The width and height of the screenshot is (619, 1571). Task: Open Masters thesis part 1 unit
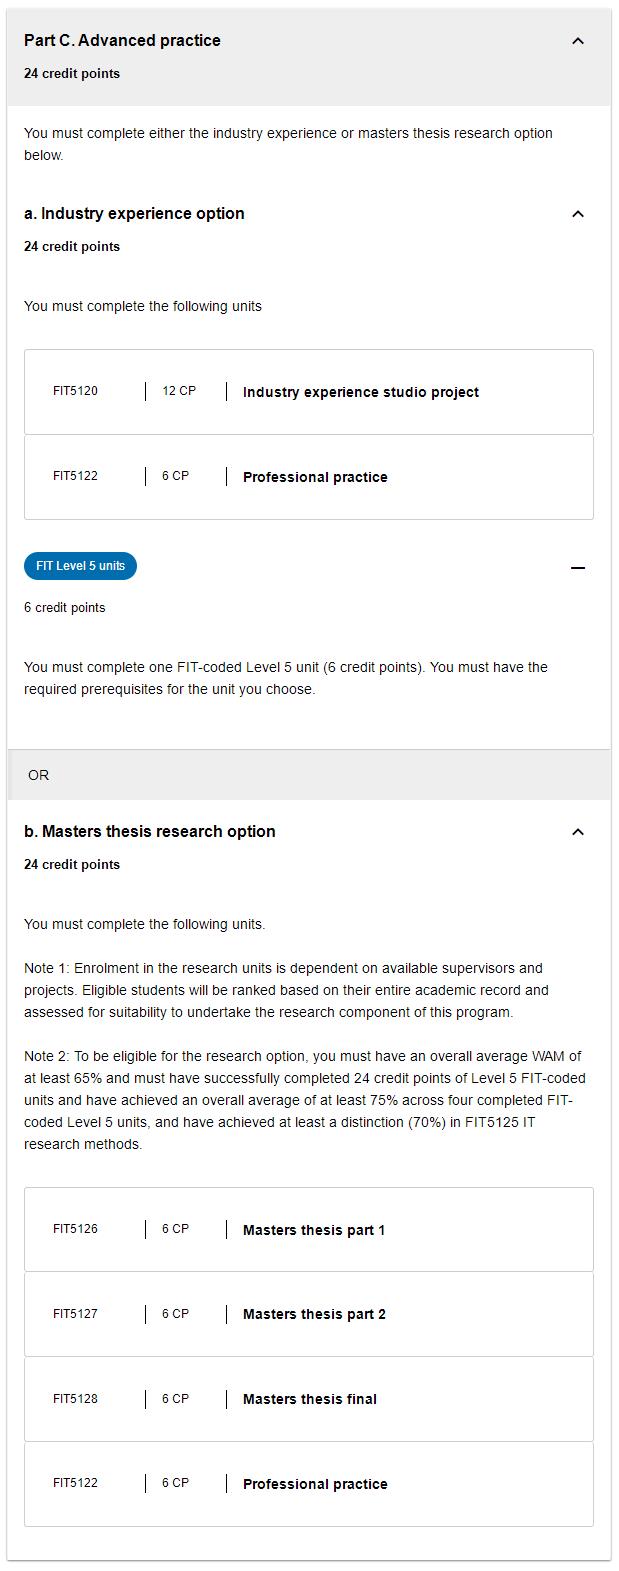pos(313,1230)
